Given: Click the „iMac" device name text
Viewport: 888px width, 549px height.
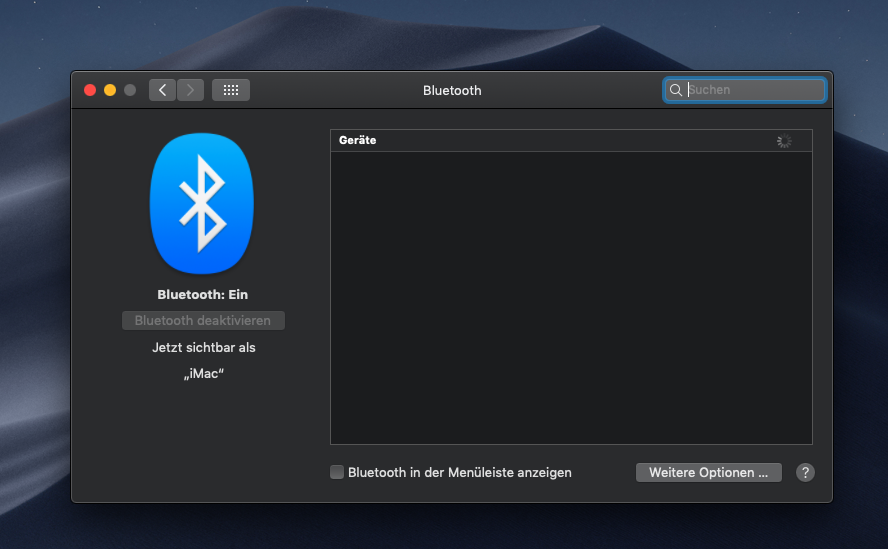Looking at the screenshot, I should tap(204, 374).
